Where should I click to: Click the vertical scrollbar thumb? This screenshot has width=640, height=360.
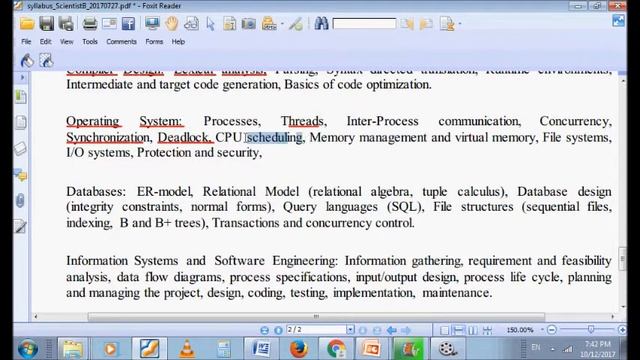[622, 259]
